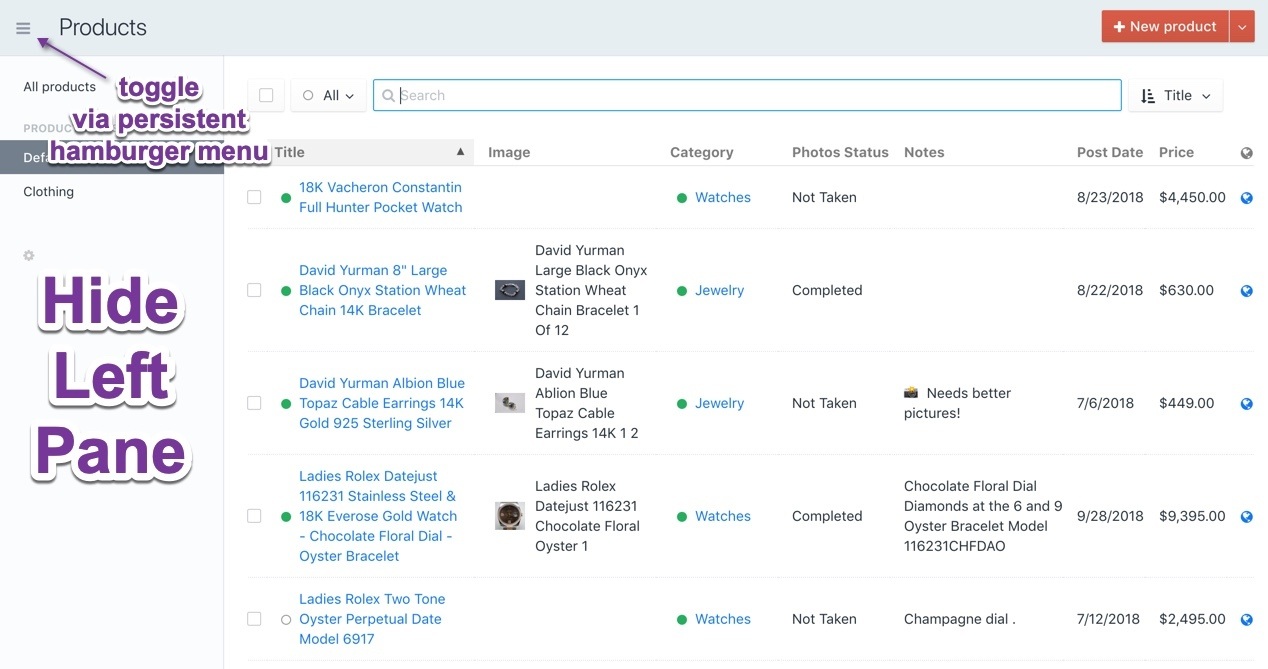Image resolution: width=1268 pixels, height=669 pixels.
Task: Tick the checkbox for Ladies Rolex Two Tone
Action: pos(254,620)
